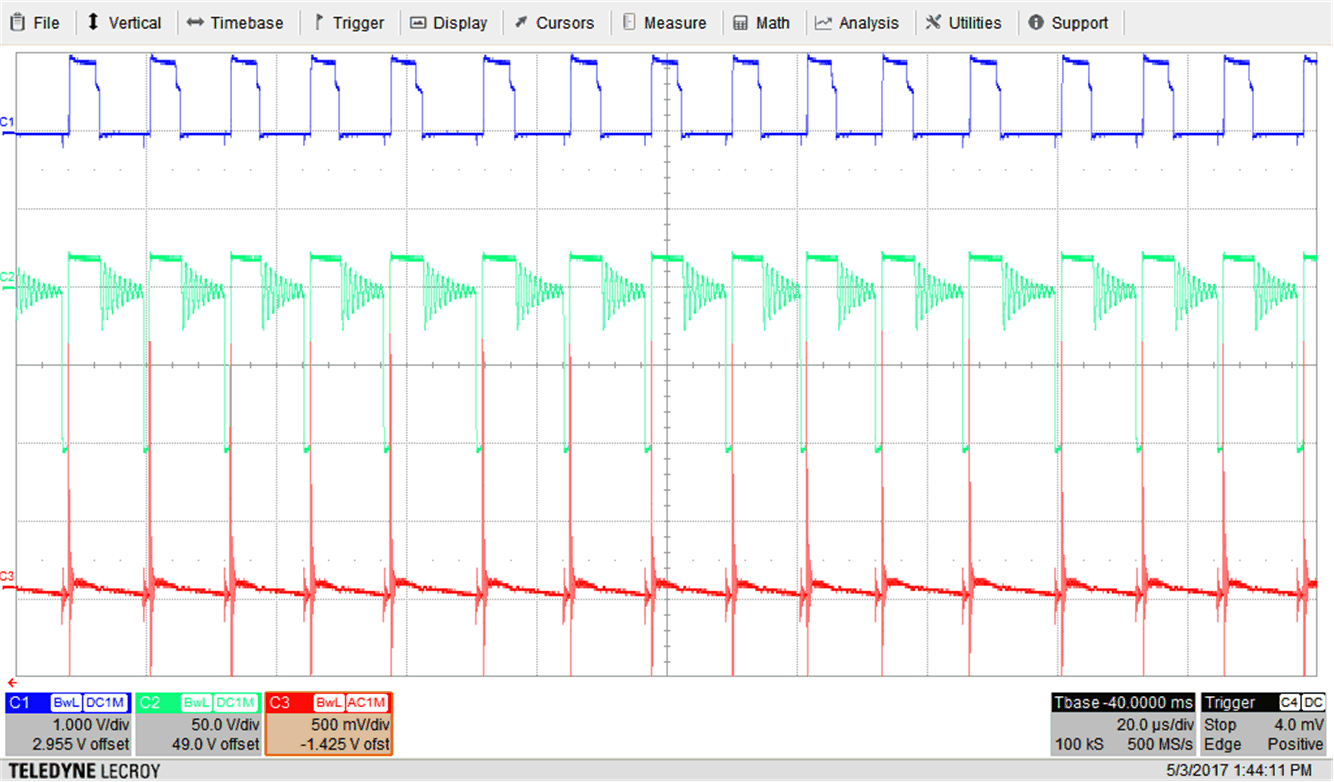Click the Math calculator icon
Screen dimensions: 1334x782
tap(740, 22)
